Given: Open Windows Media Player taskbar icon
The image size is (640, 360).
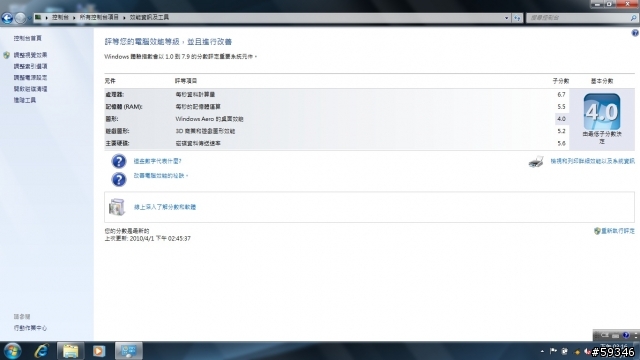Looking at the screenshot, I should pos(99,351).
